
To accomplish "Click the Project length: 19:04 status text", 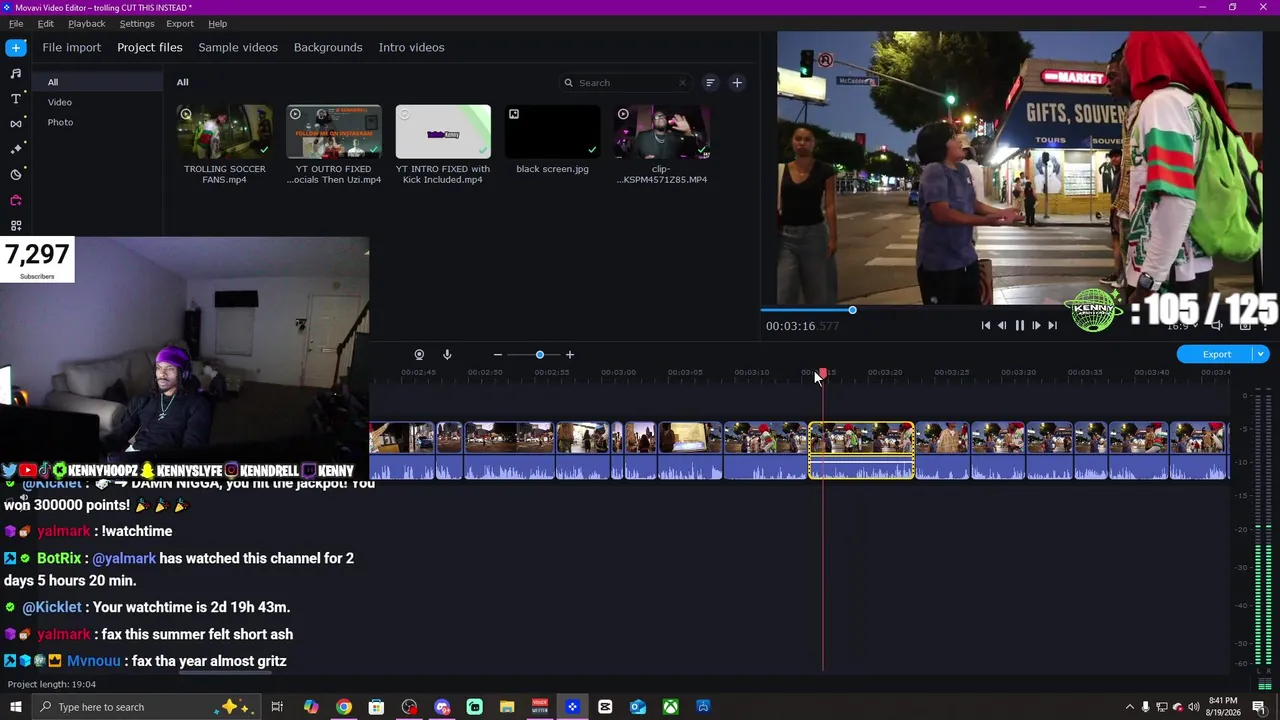I will 52,684.
